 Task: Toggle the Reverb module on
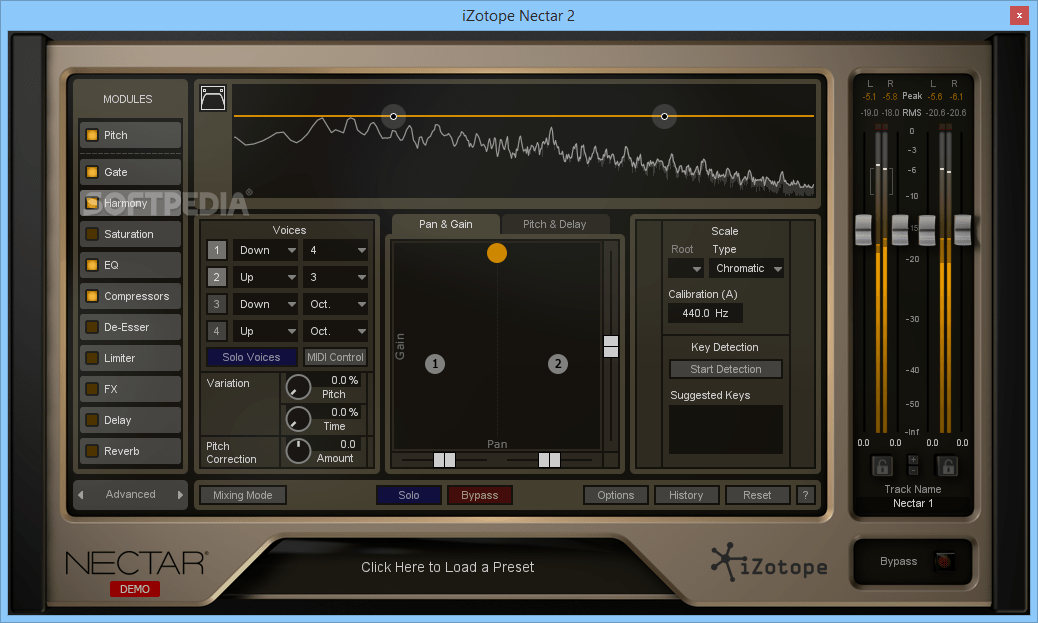tap(92, 451)
